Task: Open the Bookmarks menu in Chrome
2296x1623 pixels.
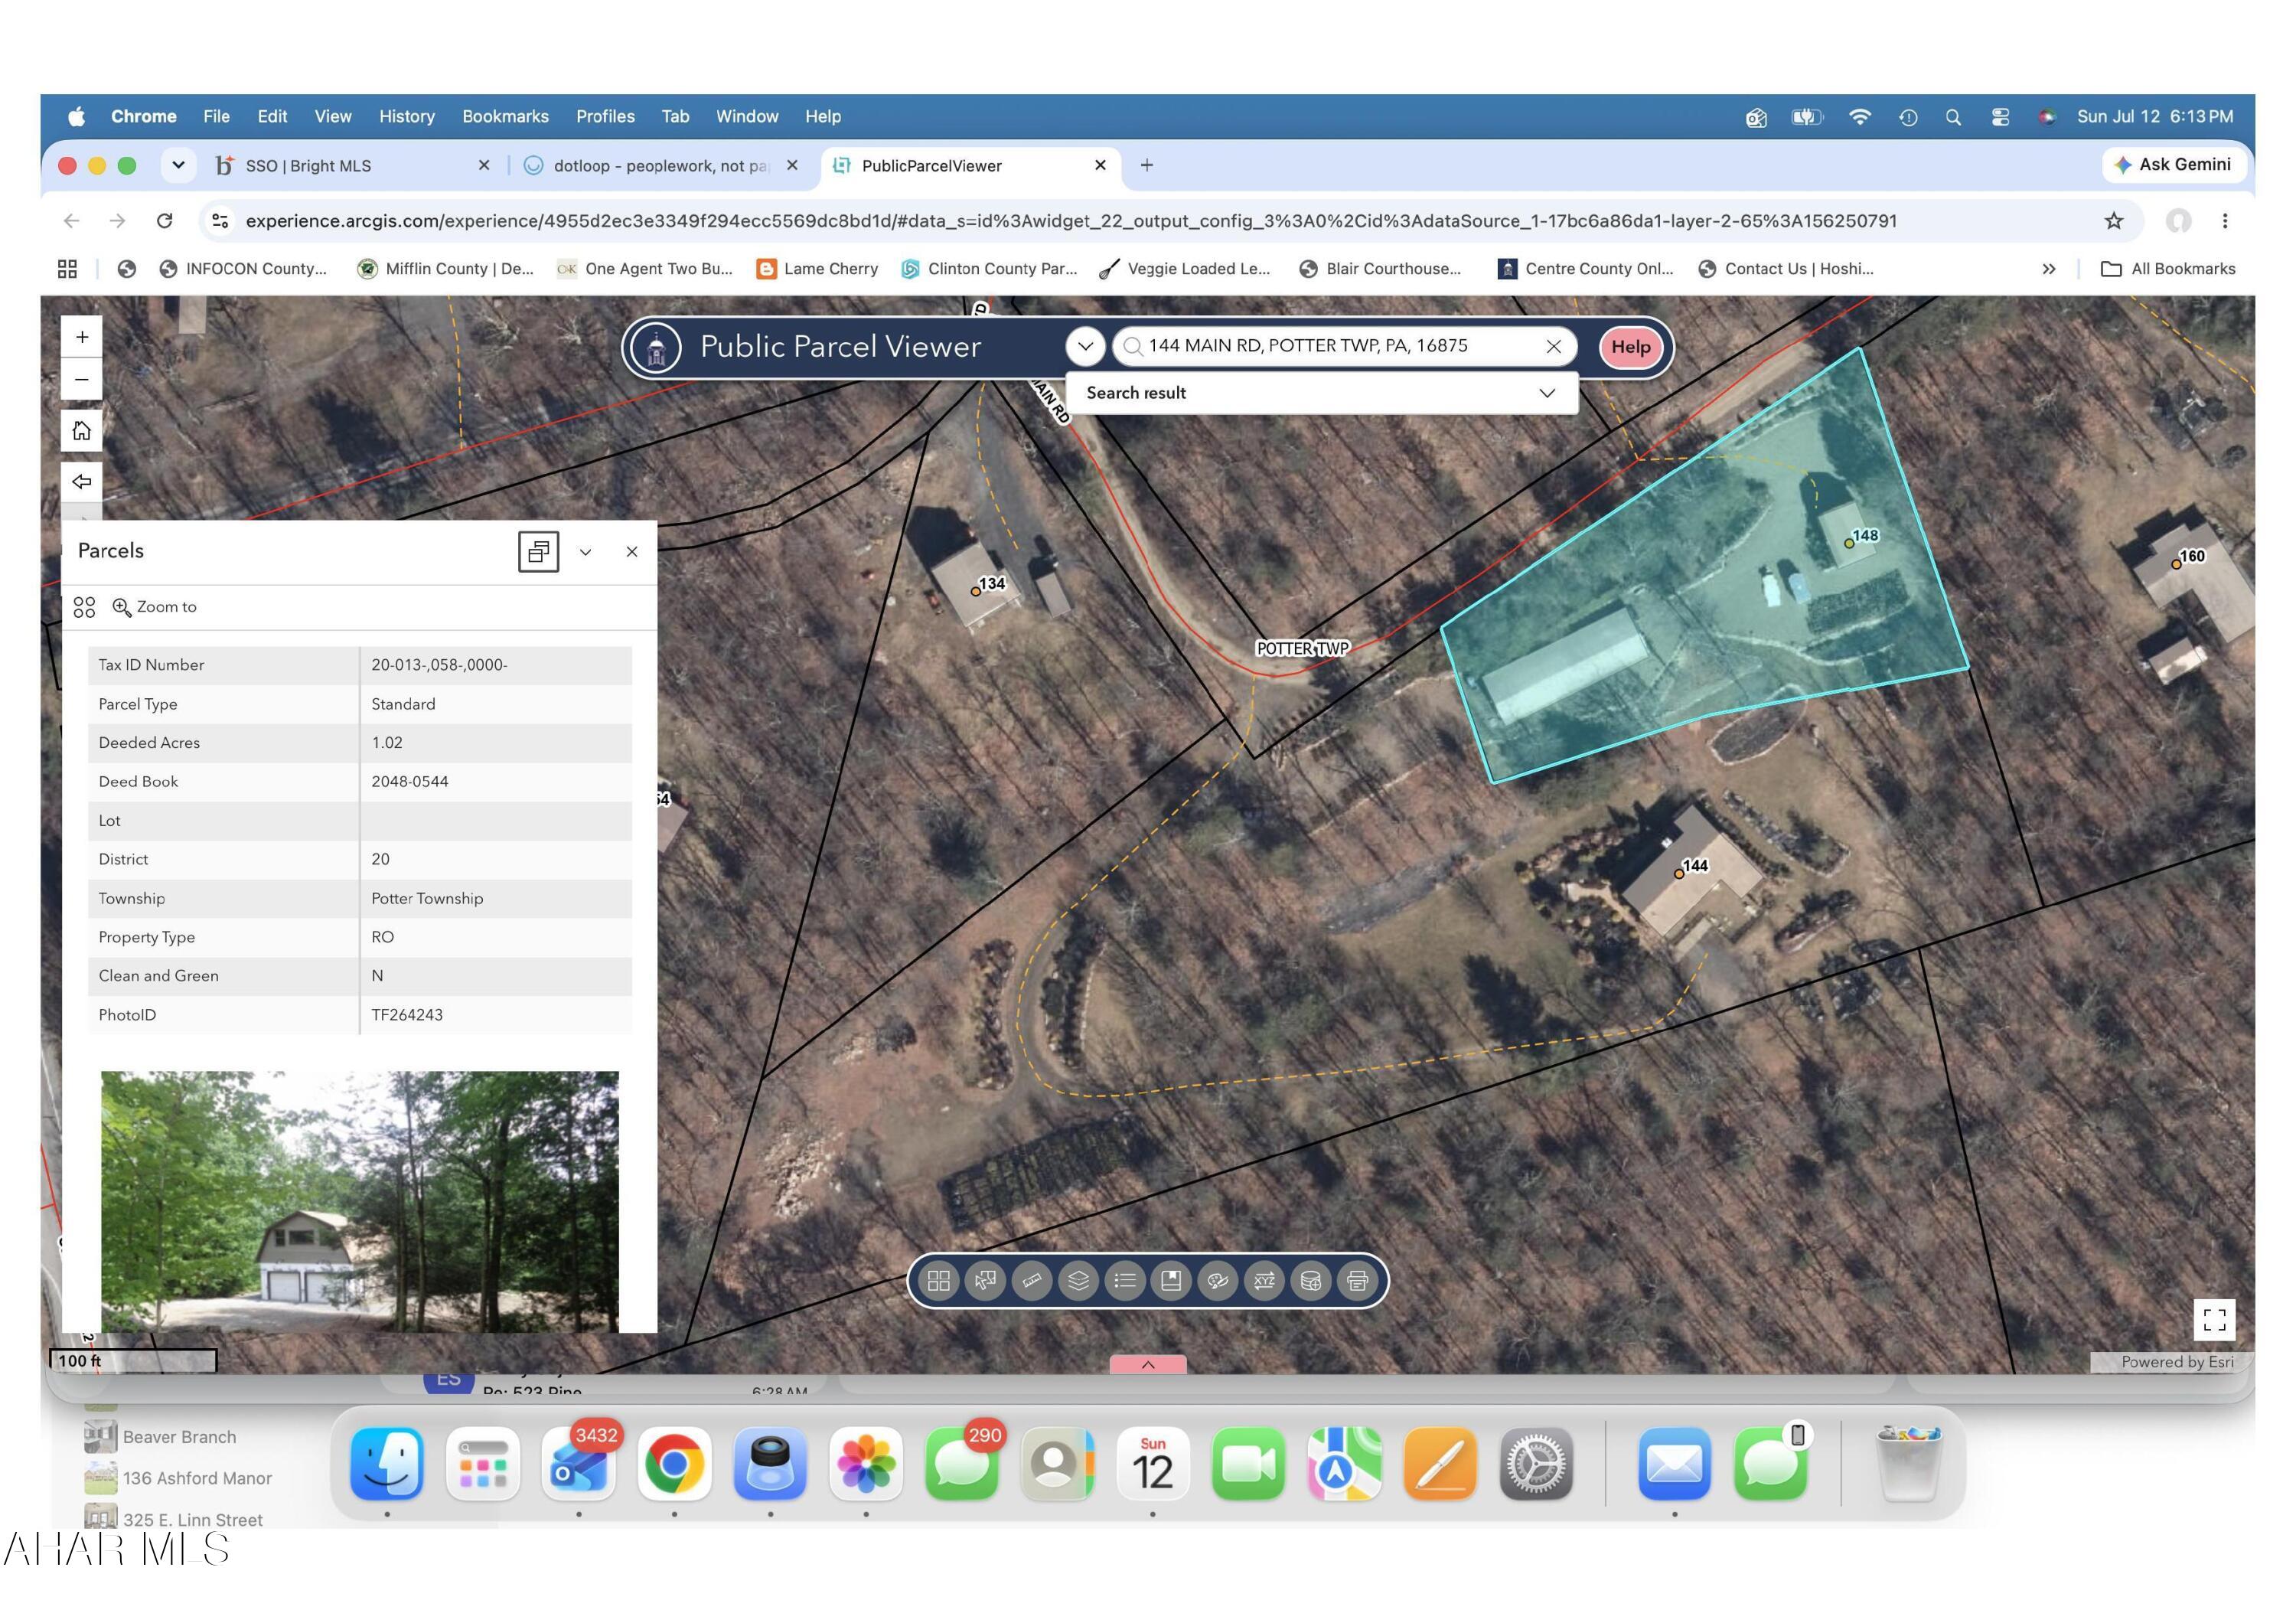Action: pyautogui.click(x=505, y=116)
